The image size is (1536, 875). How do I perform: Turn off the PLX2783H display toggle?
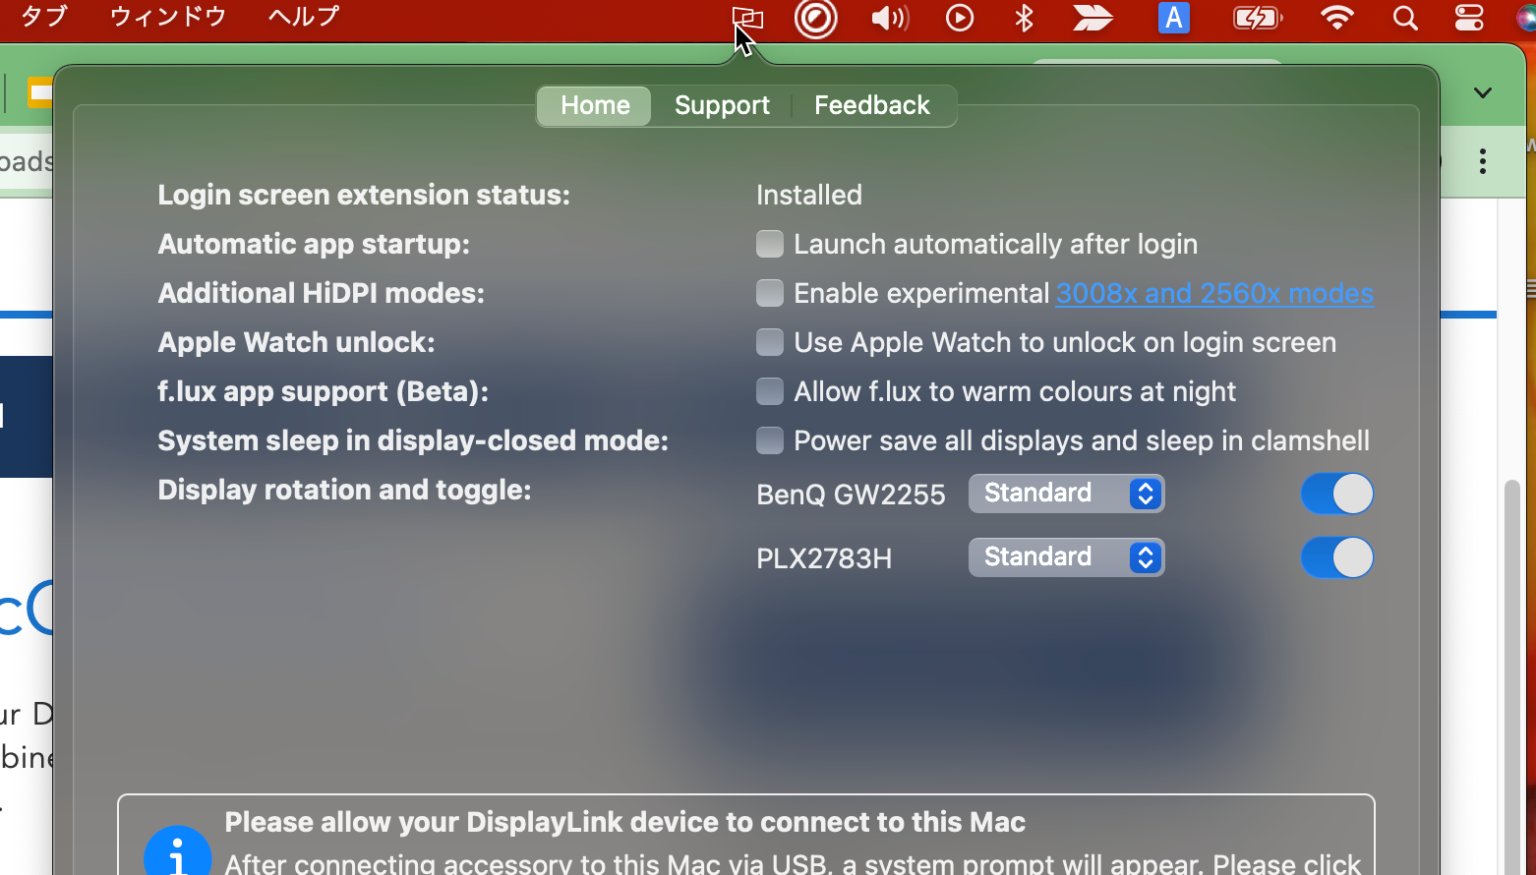(x=1337, y=557)
